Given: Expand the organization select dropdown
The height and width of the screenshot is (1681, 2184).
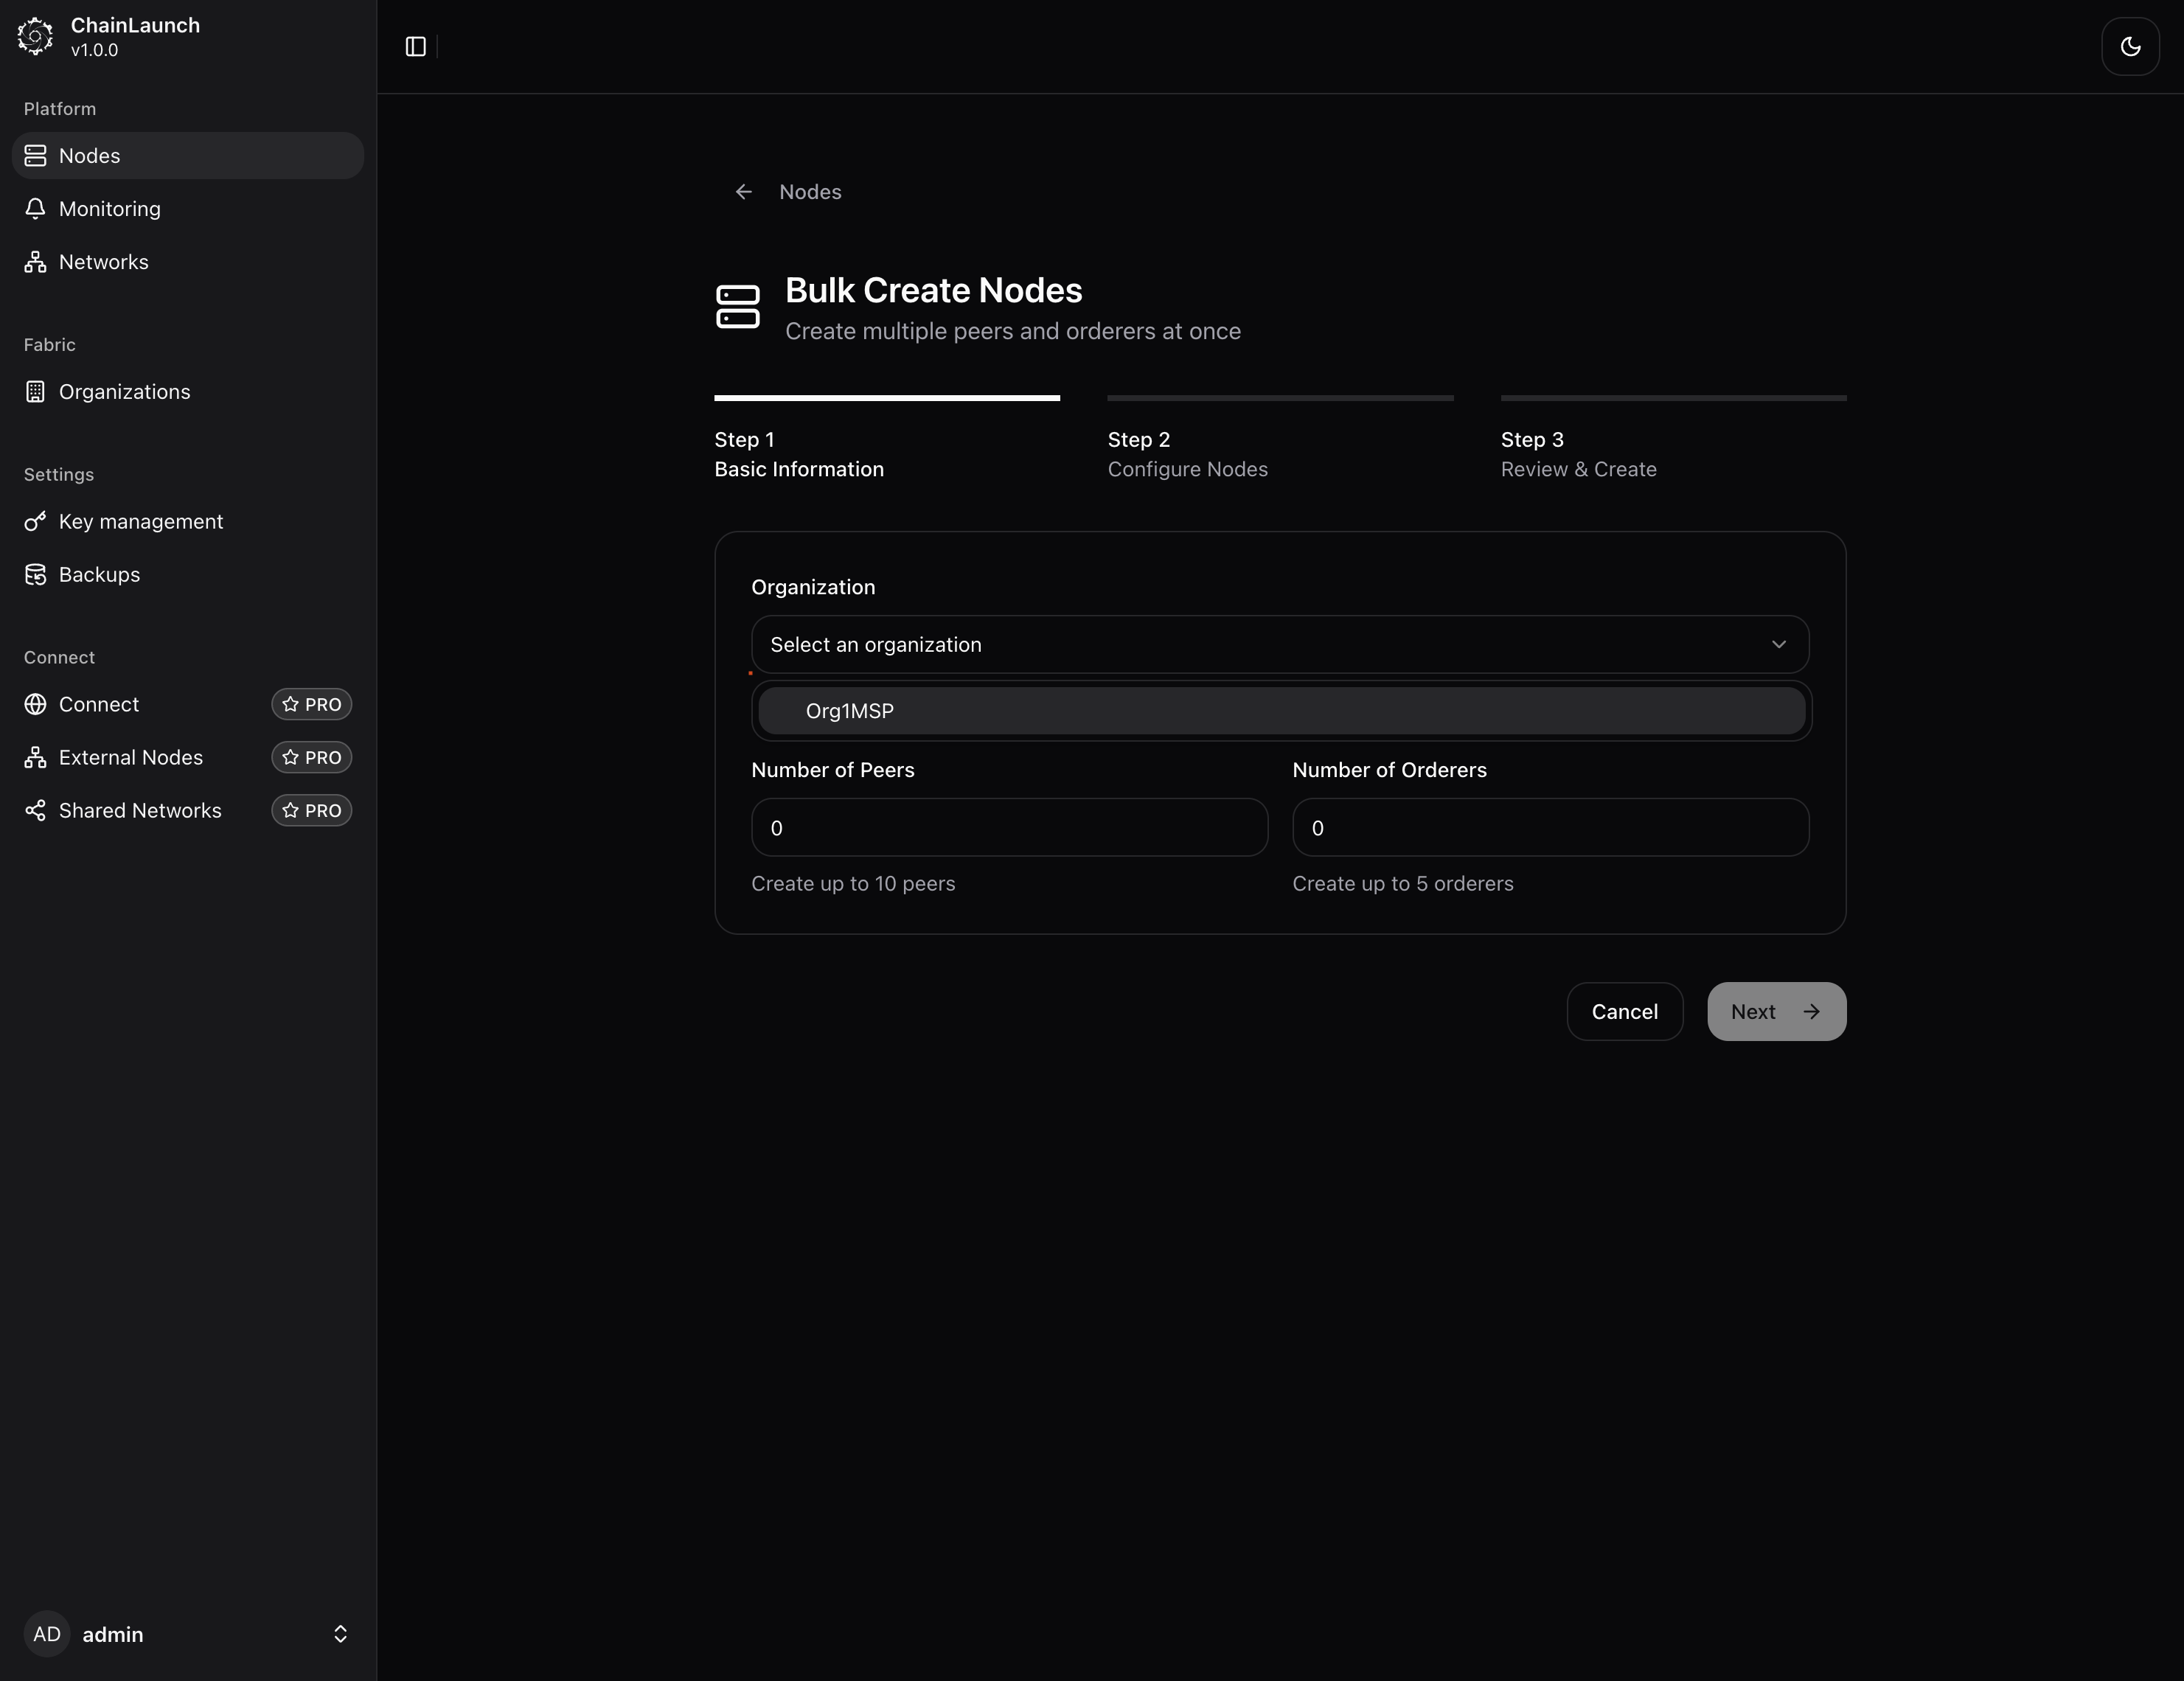Looking at the screenshot, I should click(1279, 645).
